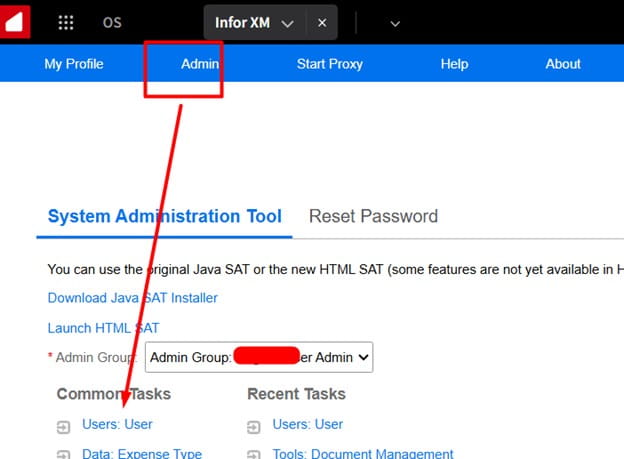Open the My Profile menu
Viewport: 624px width, 459px height.
click(74, 64)
